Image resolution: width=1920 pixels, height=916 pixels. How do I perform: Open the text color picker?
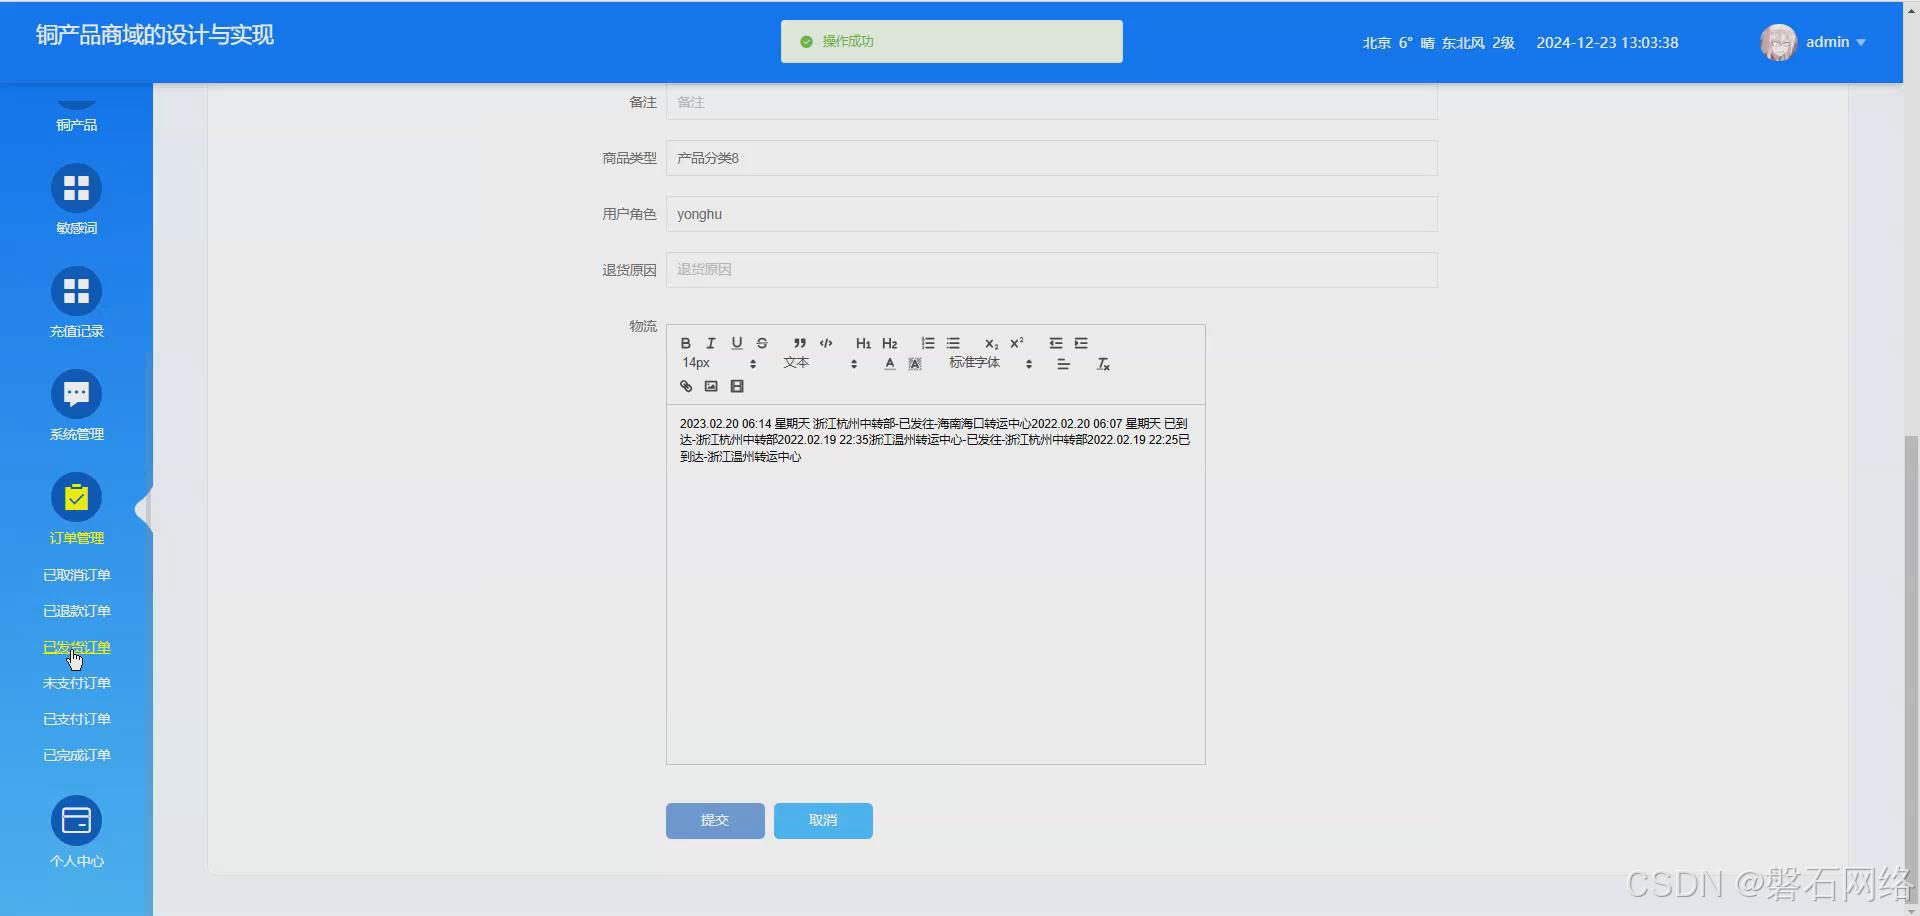(x=890, y=364)
